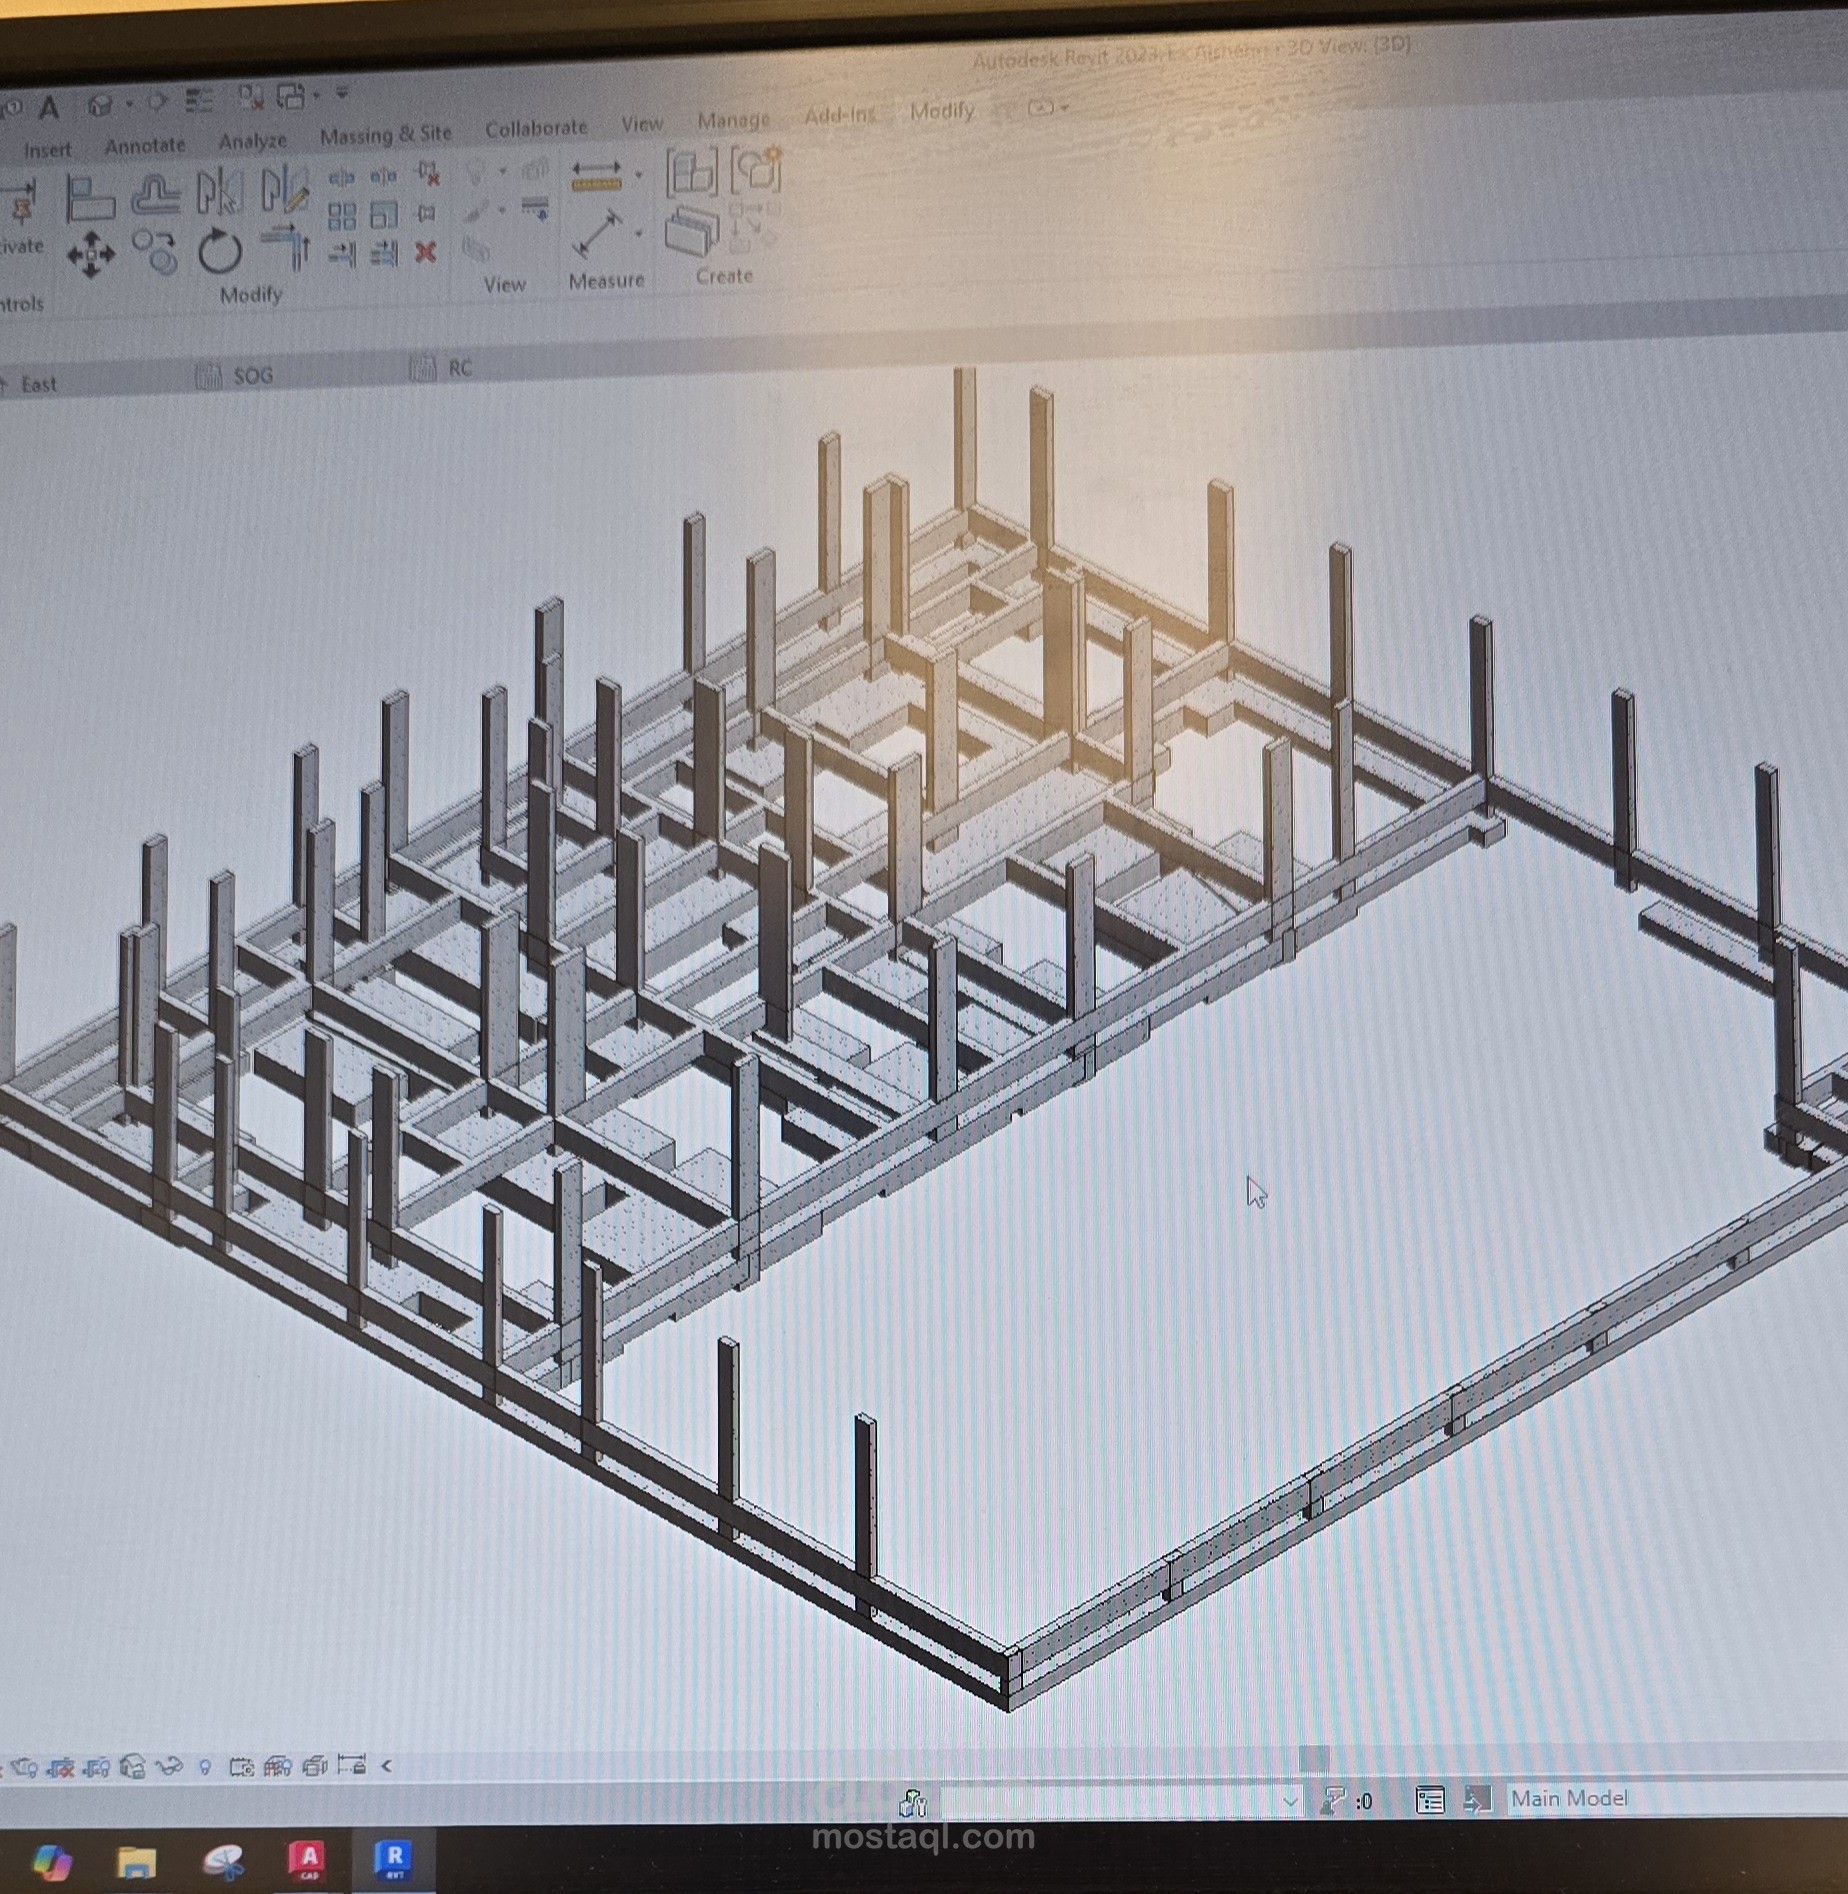Viewport: 1848px width, 1894px height.
Task: Choose Mirror - Draw Axis tool
Action: point(285,190)
